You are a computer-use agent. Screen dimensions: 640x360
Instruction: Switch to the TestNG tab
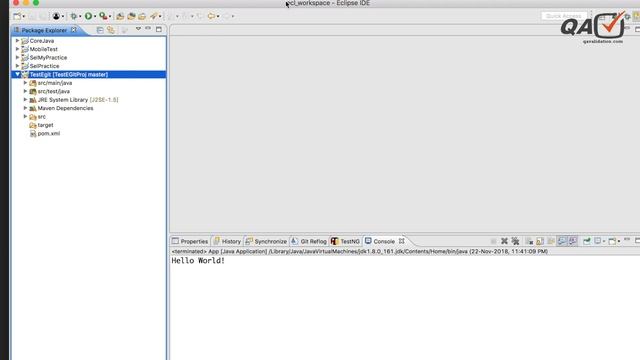(x=345, y=241)
